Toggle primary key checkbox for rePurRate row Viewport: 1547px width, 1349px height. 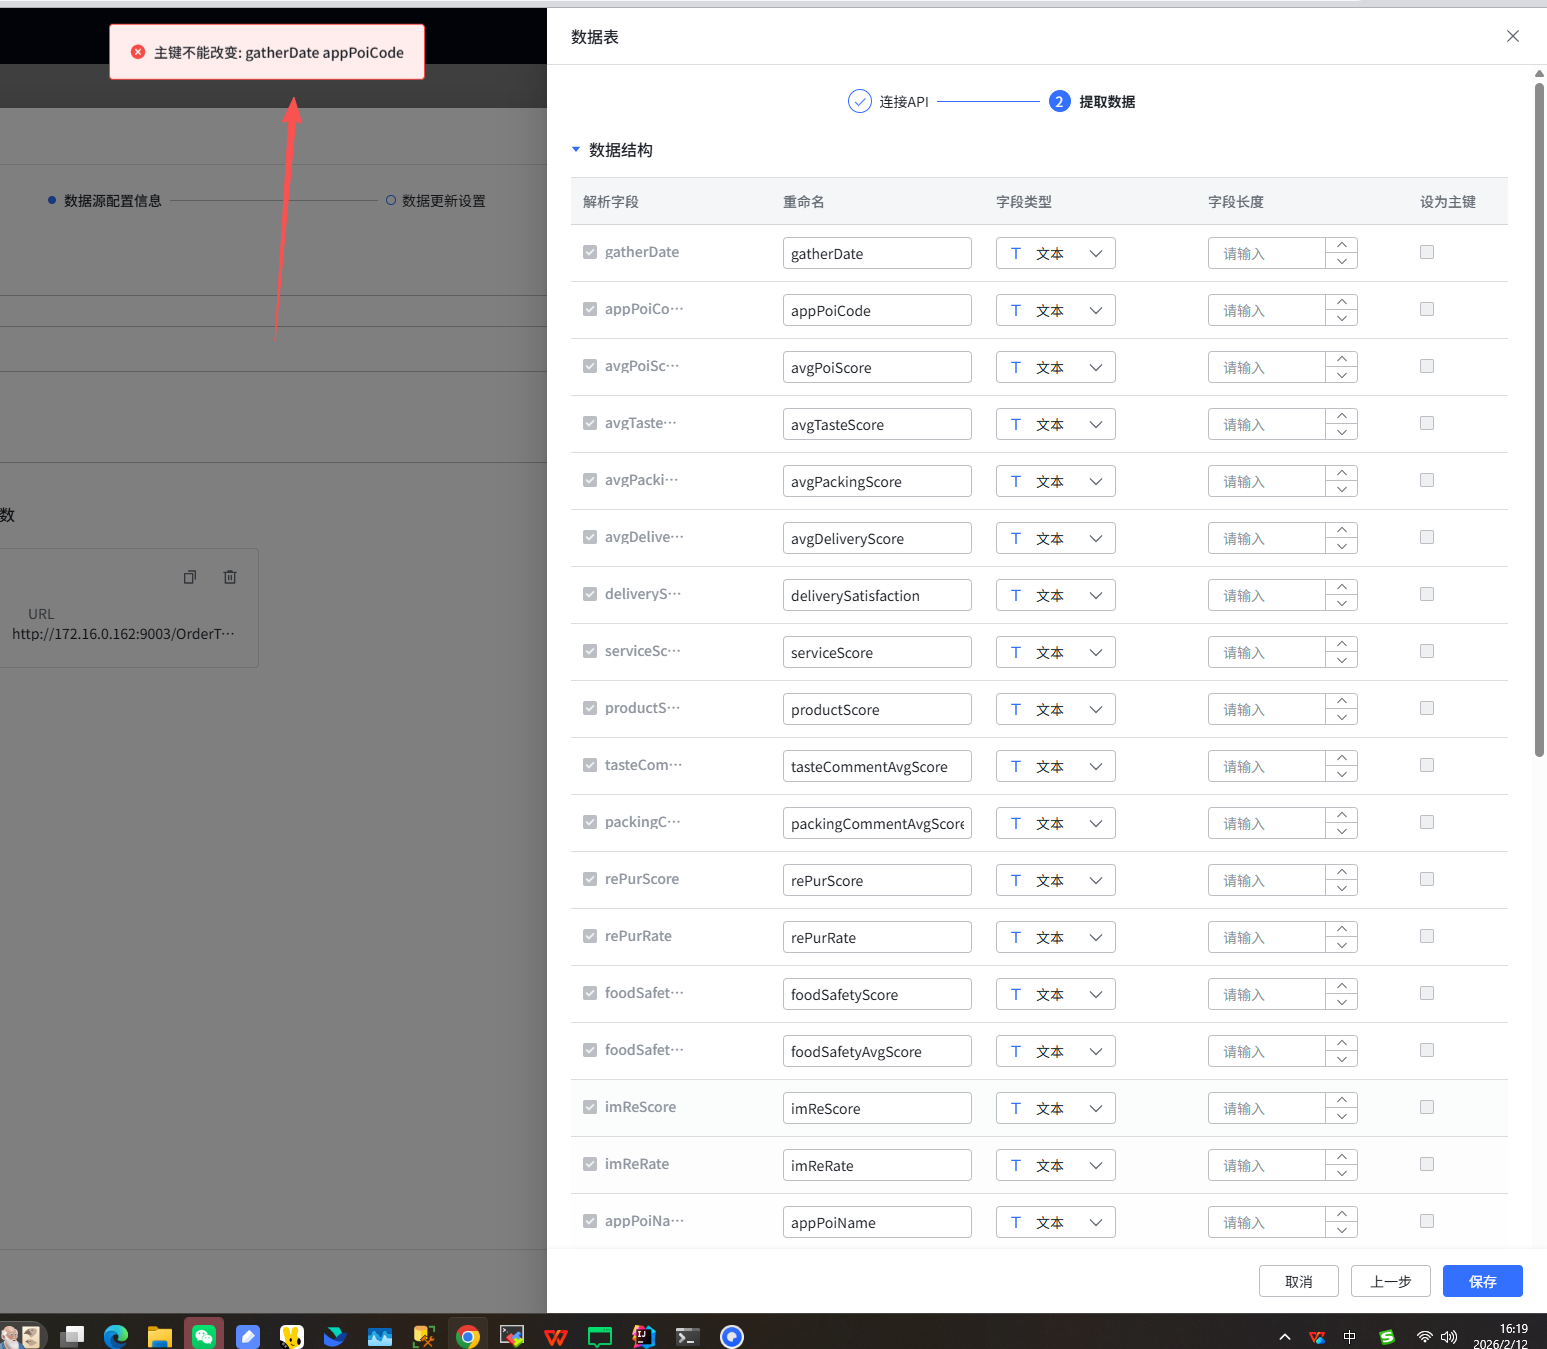pyautogui.click(x=1427, y=937)
